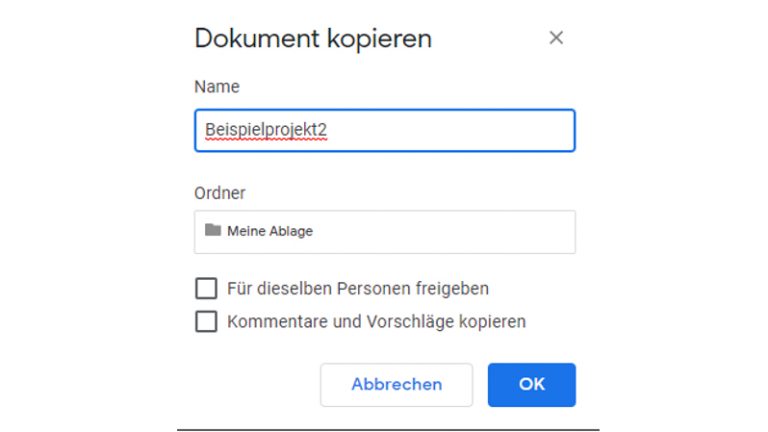
Task: Click the Für dieselben Personen freigeben label text
Action: point(358,289)
